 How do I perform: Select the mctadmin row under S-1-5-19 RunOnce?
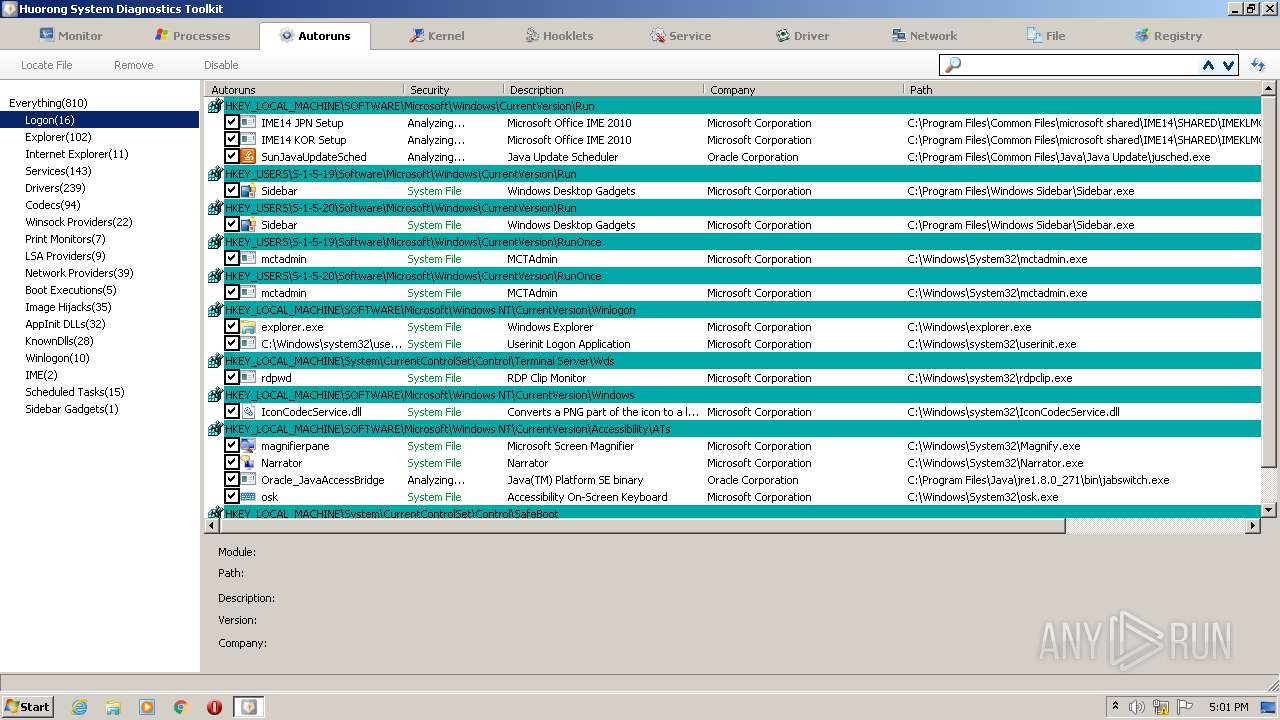click(x=733, y=259)
